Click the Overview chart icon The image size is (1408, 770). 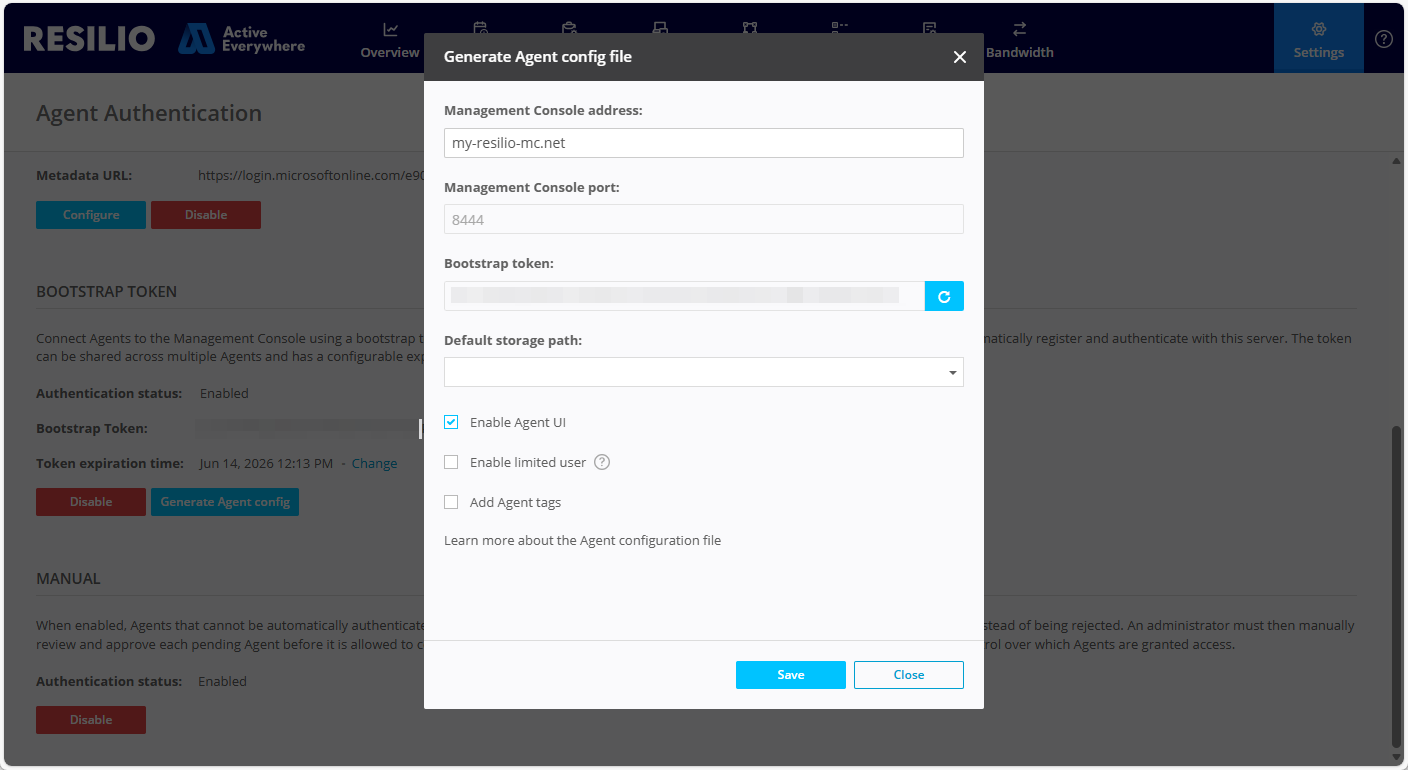[x=390, y=29]
